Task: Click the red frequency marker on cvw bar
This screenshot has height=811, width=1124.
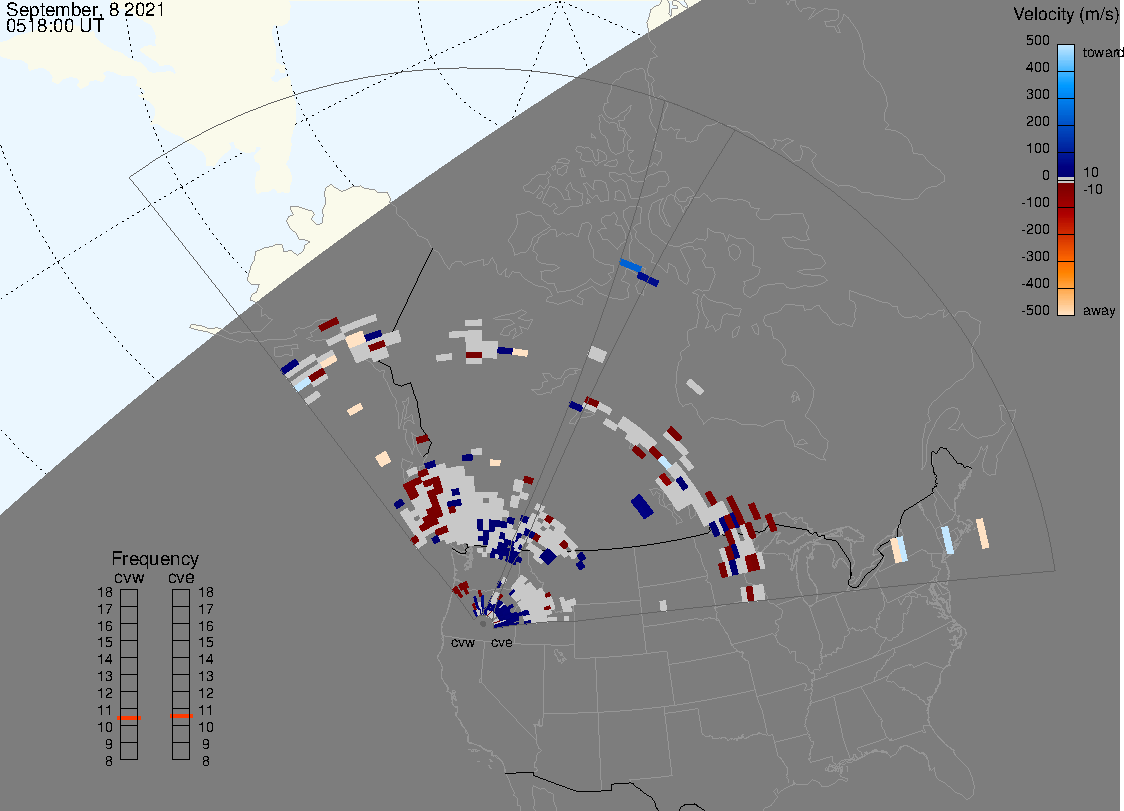Action: 129,718
